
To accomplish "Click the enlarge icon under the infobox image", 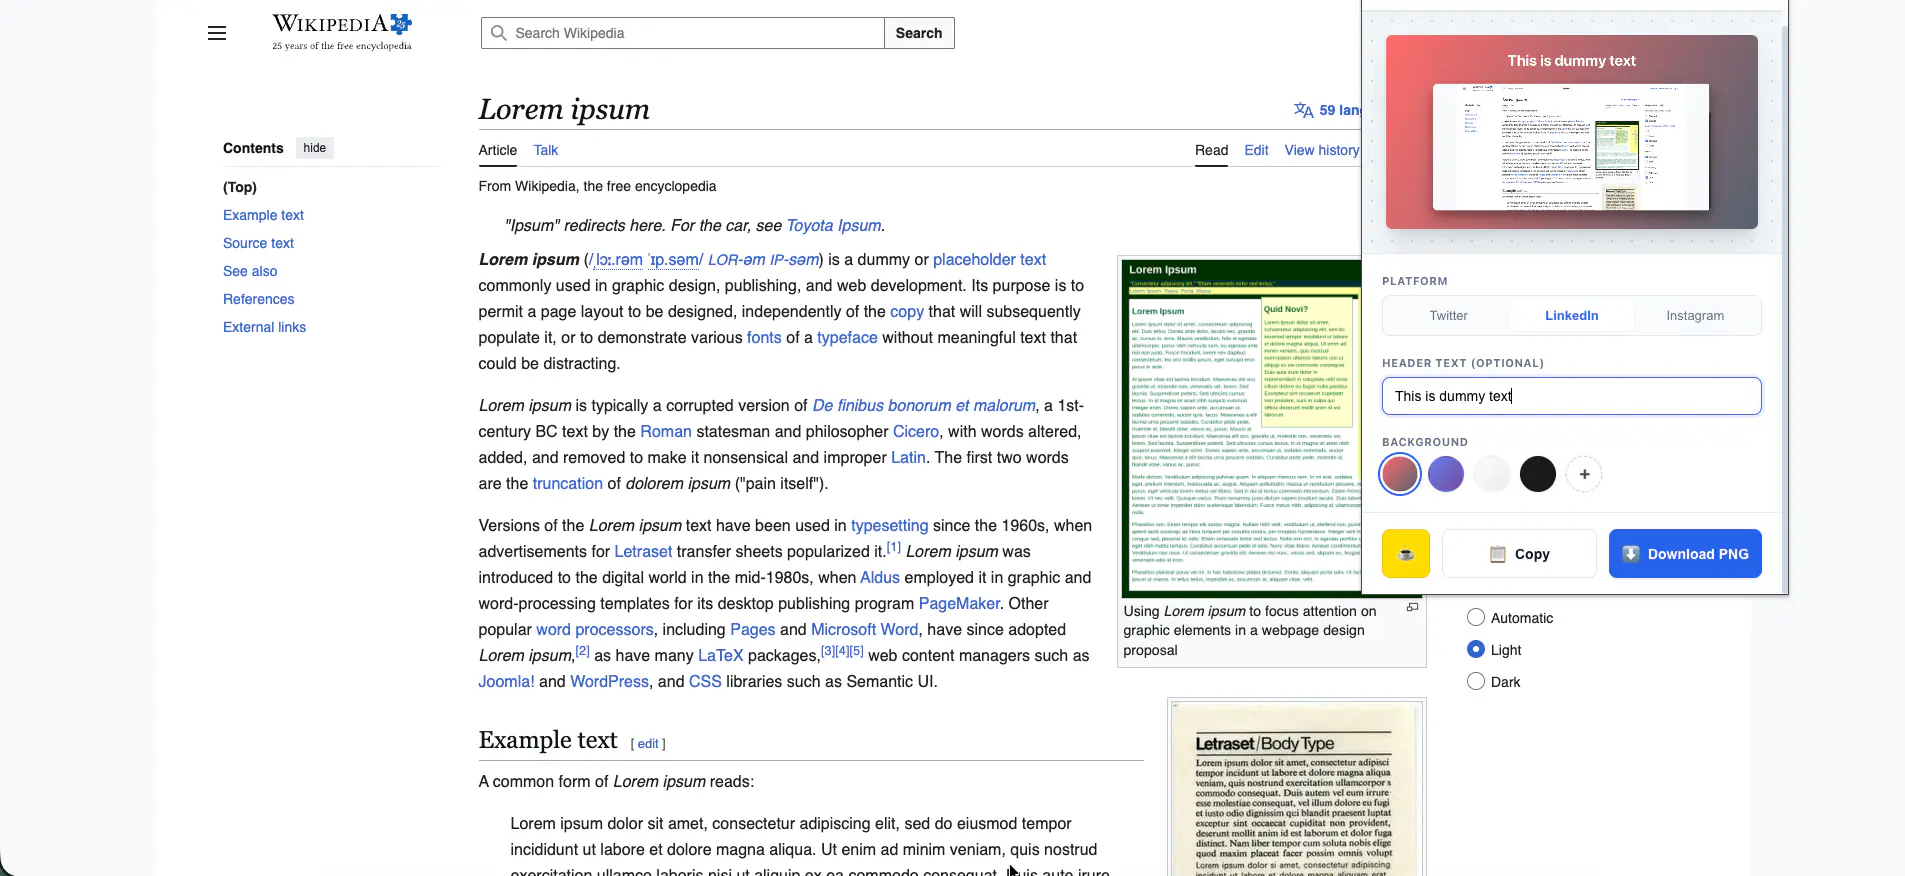I will pos(1412,608).
